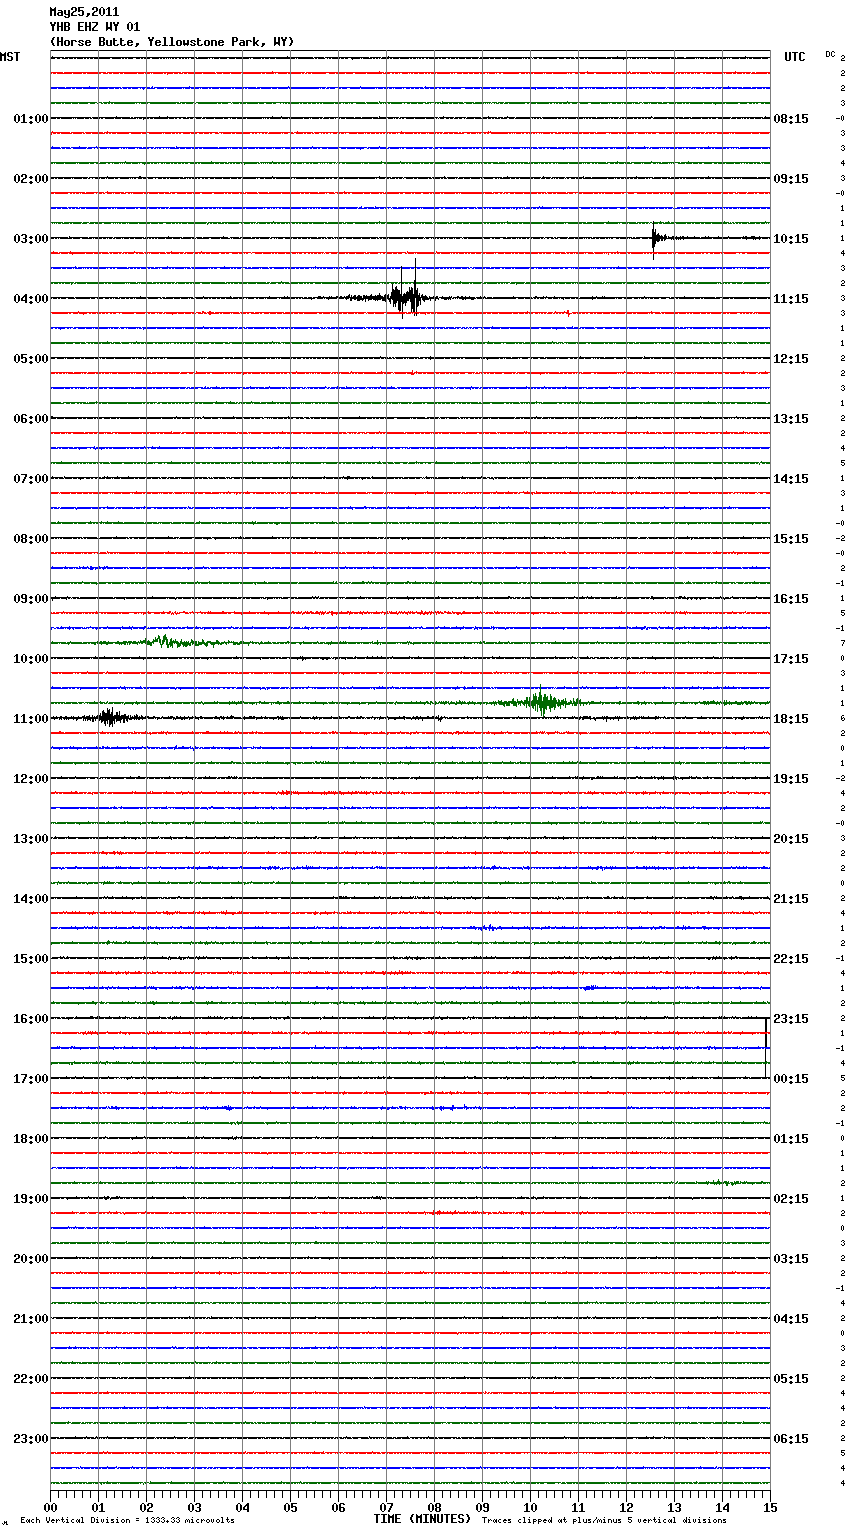Click the black burst at start of 11:00 trace
Viewport: 850px width, 1534px height.
click(x=110, y=717)
